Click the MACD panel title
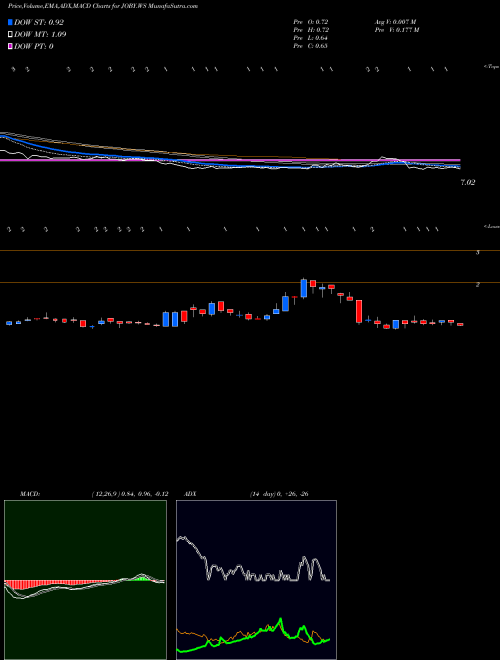500x660 pixels. click(29, 494)
